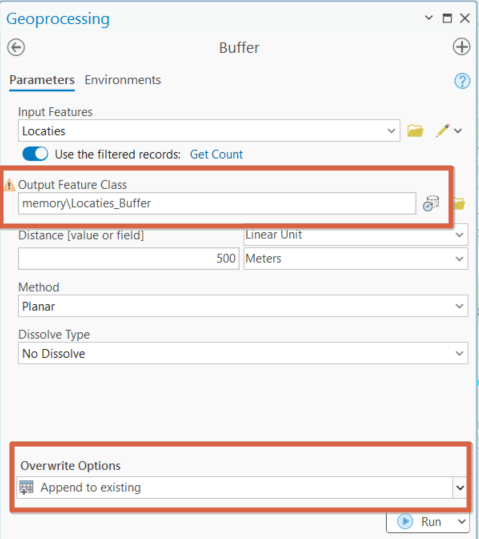Click the Run button
Image resolution: width=479 pixels, height=539 pixels.
420,522
